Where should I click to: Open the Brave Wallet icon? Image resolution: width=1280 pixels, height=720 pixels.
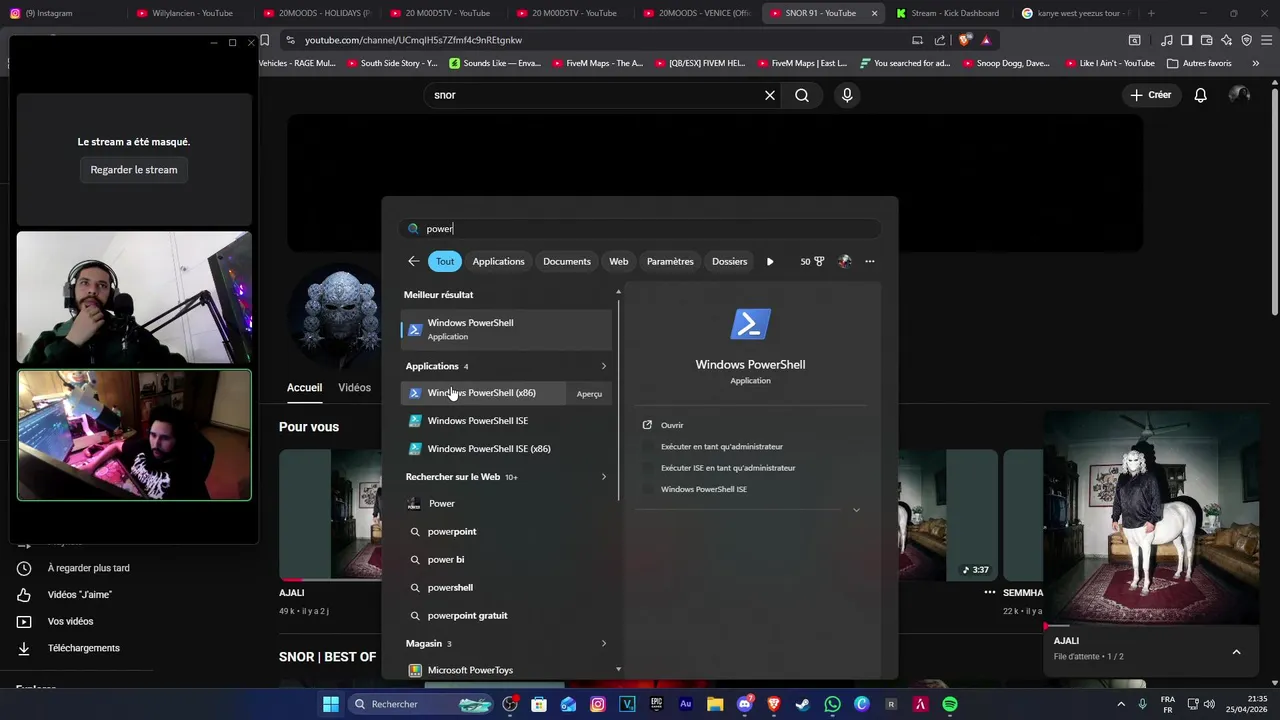pyautogui.click(x=1206, y=40)
